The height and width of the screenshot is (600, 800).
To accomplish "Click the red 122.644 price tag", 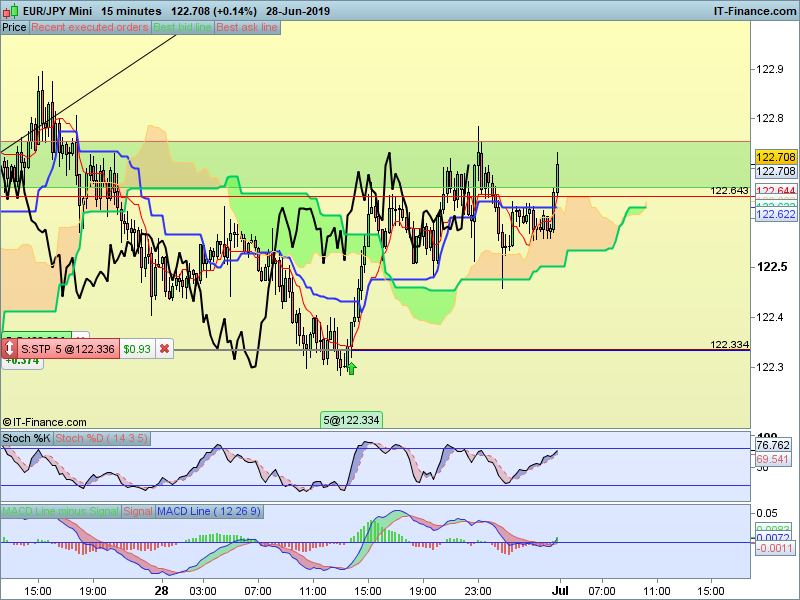I will pyautogui.click(x=776, y=191).
